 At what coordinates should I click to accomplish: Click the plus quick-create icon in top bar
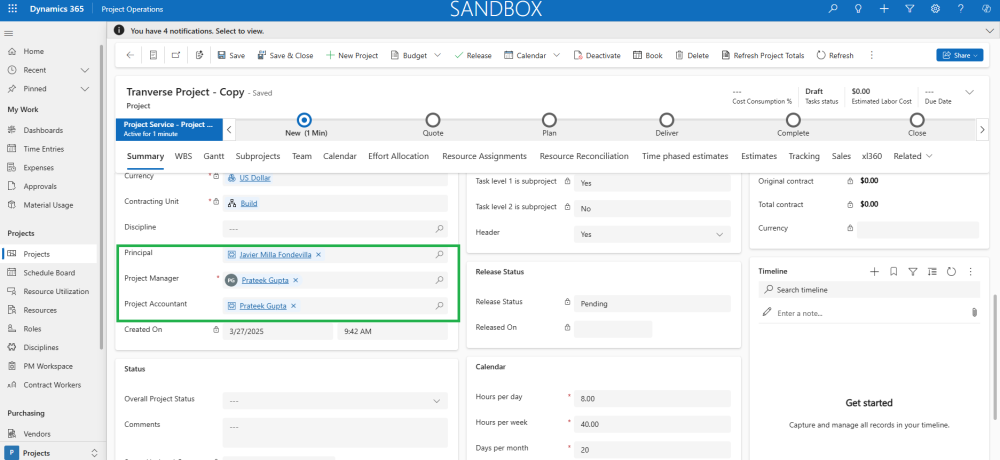tap(884, 9)
